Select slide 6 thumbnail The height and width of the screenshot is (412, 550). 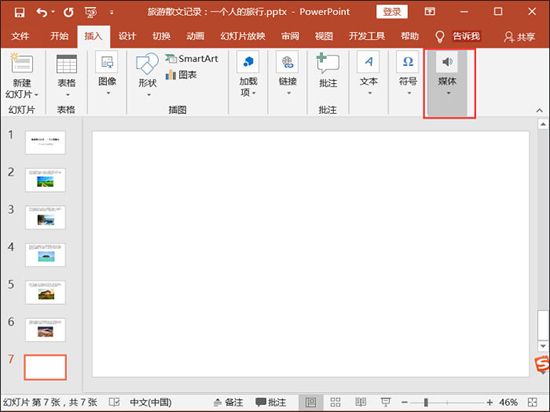(45, 330)
